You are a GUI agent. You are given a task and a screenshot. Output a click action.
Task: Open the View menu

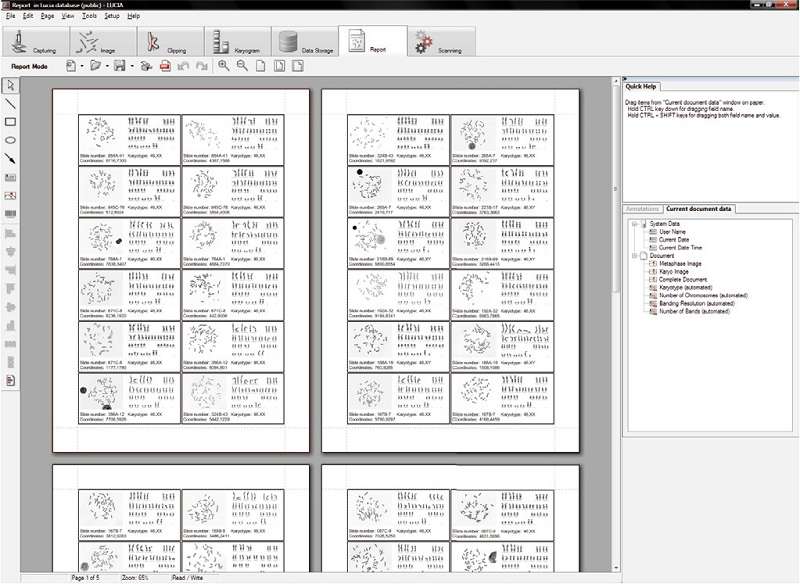point(68,16)
